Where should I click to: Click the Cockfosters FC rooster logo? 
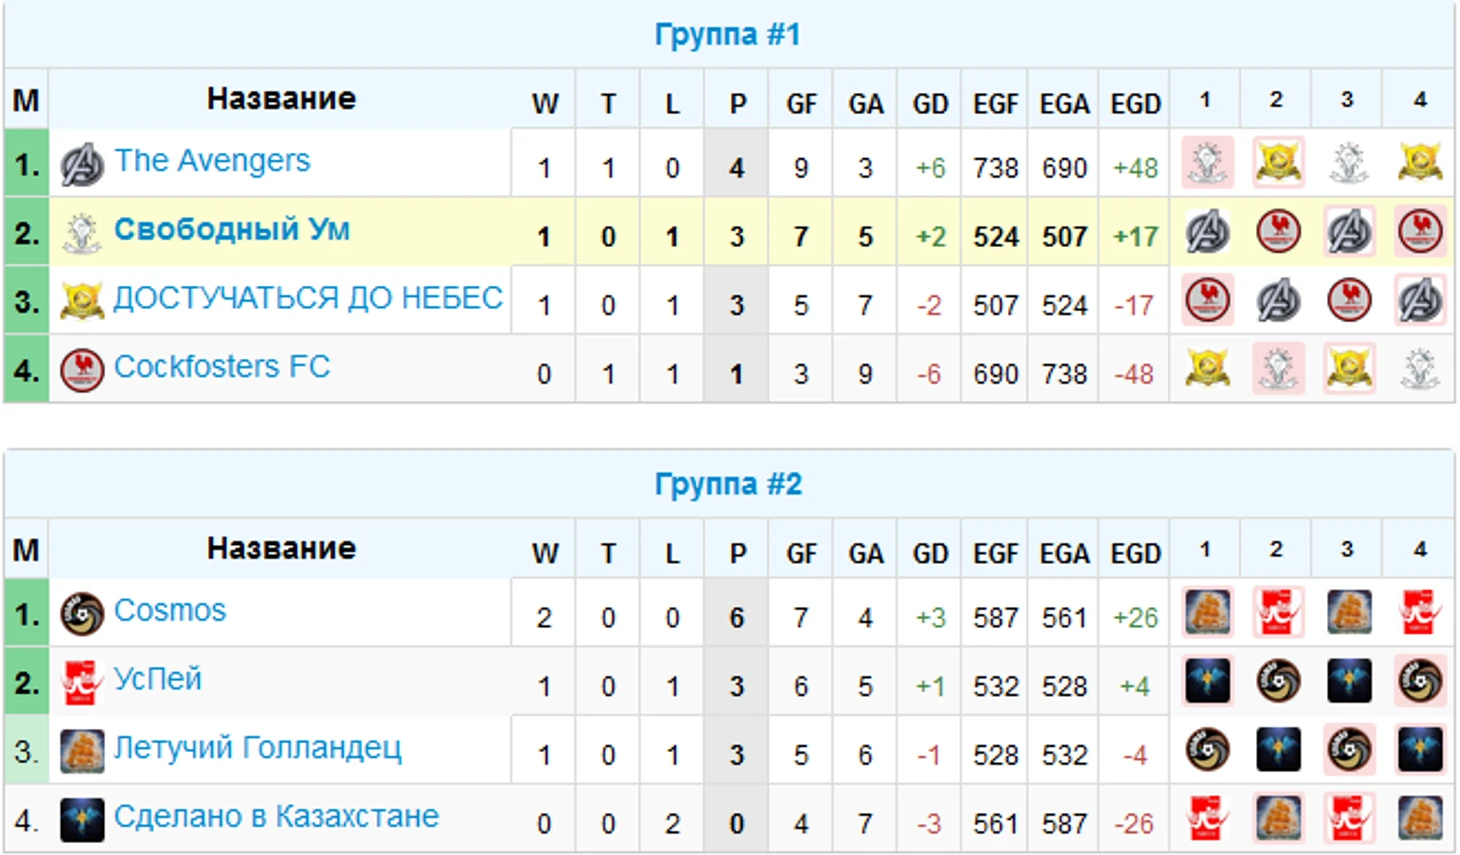pos(82,370)
